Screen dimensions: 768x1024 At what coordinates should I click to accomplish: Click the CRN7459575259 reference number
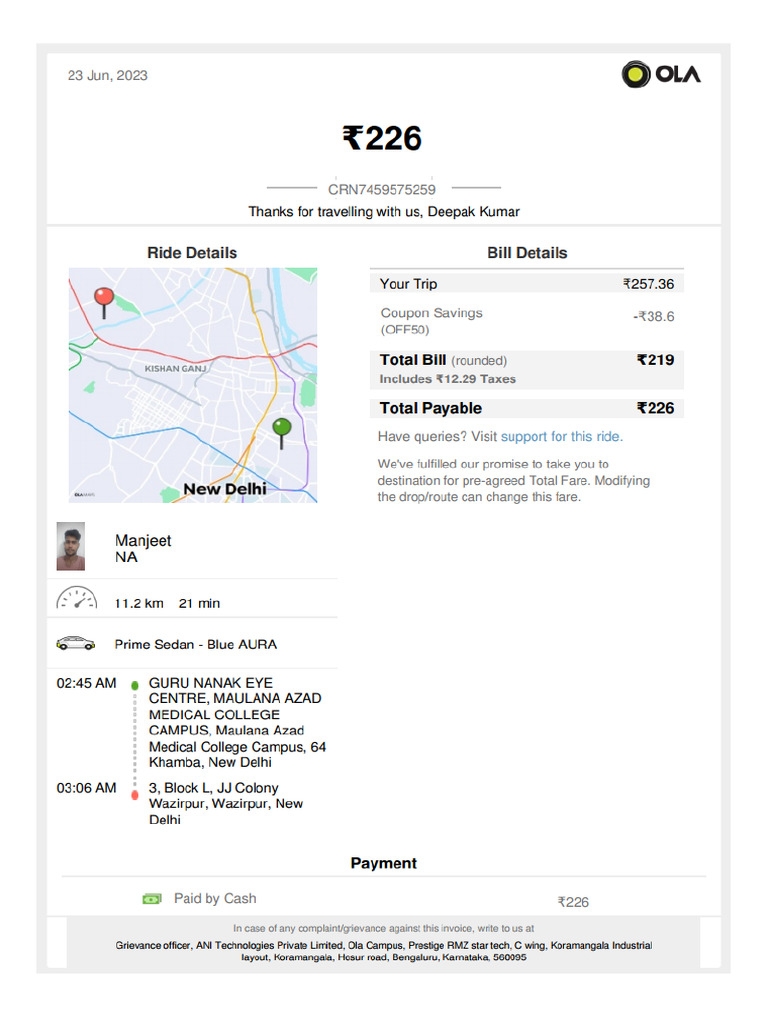pyautogui.click(x=382, y=189)
